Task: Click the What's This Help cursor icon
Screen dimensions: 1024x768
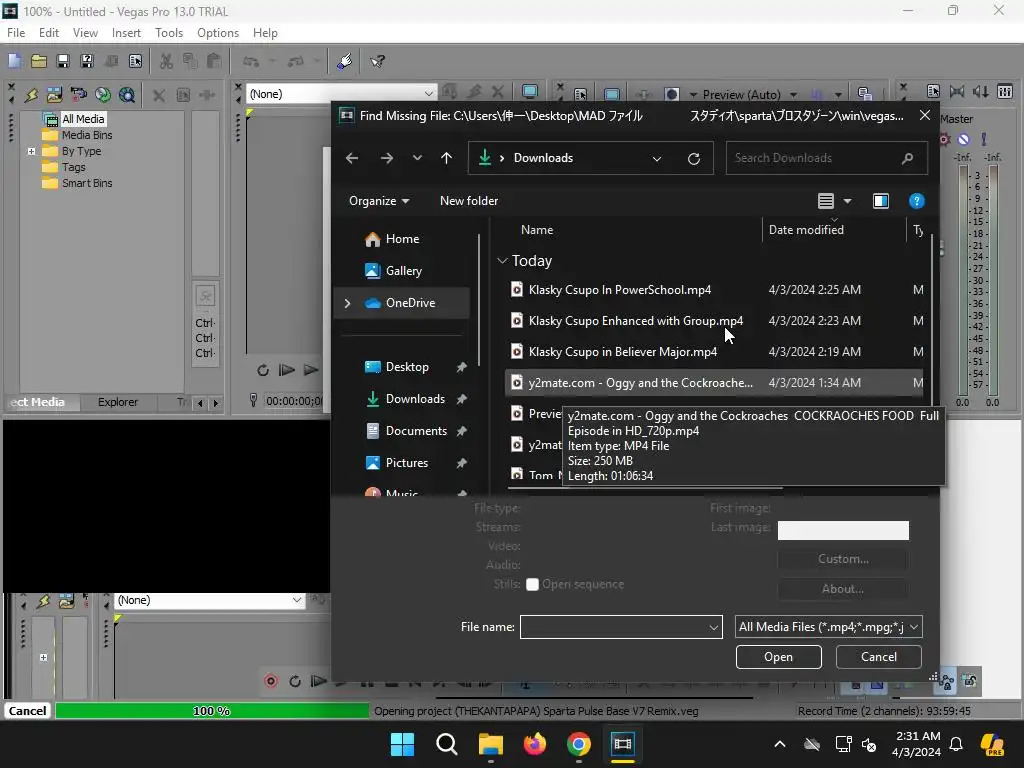Action: click(x=377, y=61)
